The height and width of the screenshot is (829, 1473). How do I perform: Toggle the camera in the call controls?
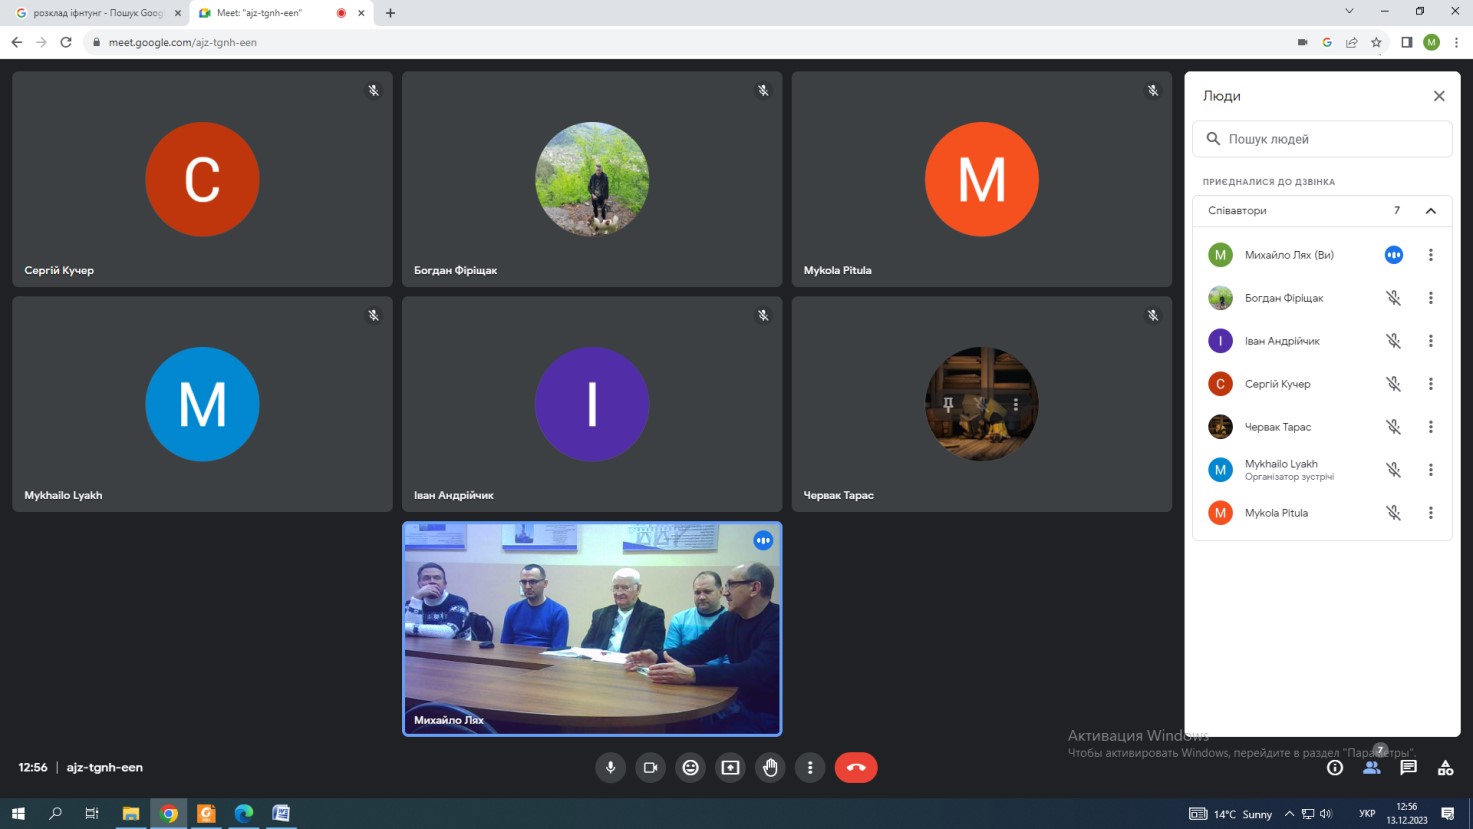650,767
